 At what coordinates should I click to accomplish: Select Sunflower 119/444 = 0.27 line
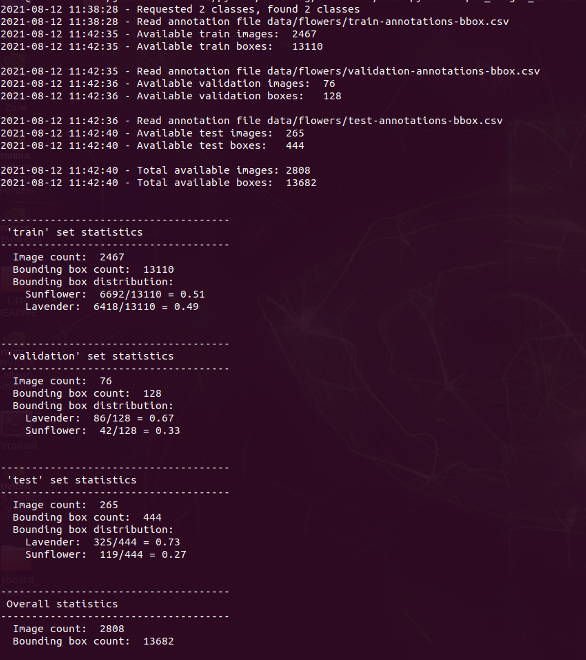pyautogui.click(x=106, y=554)
